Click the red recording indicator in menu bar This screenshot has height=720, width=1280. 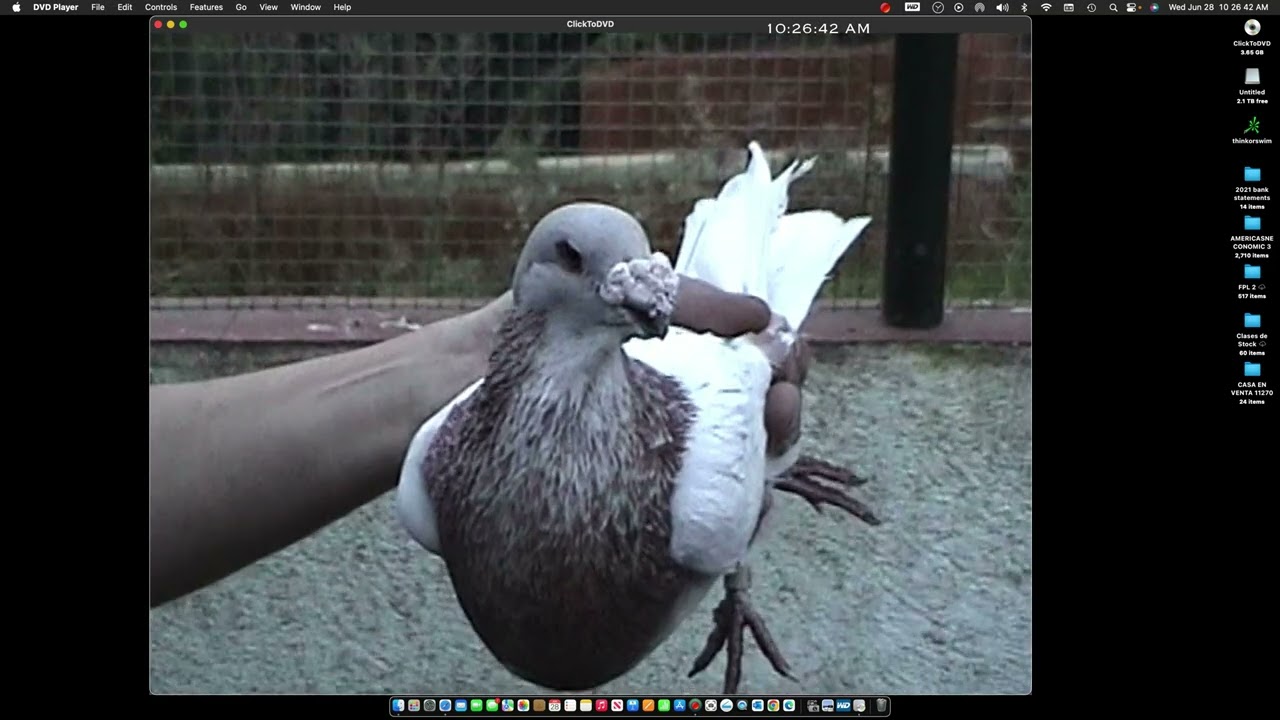(x=885, y=7)
